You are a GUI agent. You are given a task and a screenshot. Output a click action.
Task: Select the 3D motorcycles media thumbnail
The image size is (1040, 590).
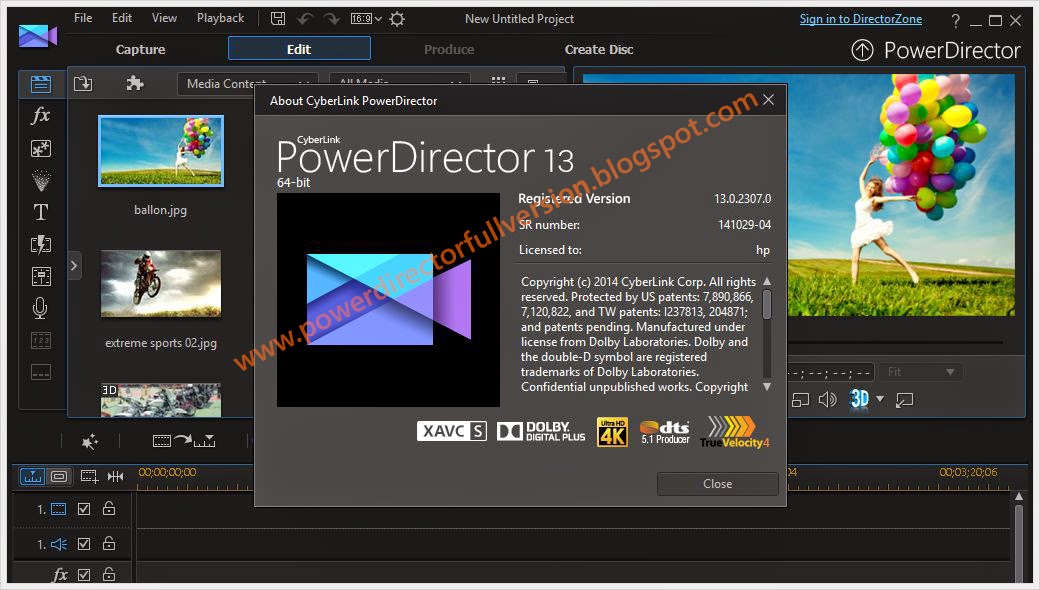point(161,400)
